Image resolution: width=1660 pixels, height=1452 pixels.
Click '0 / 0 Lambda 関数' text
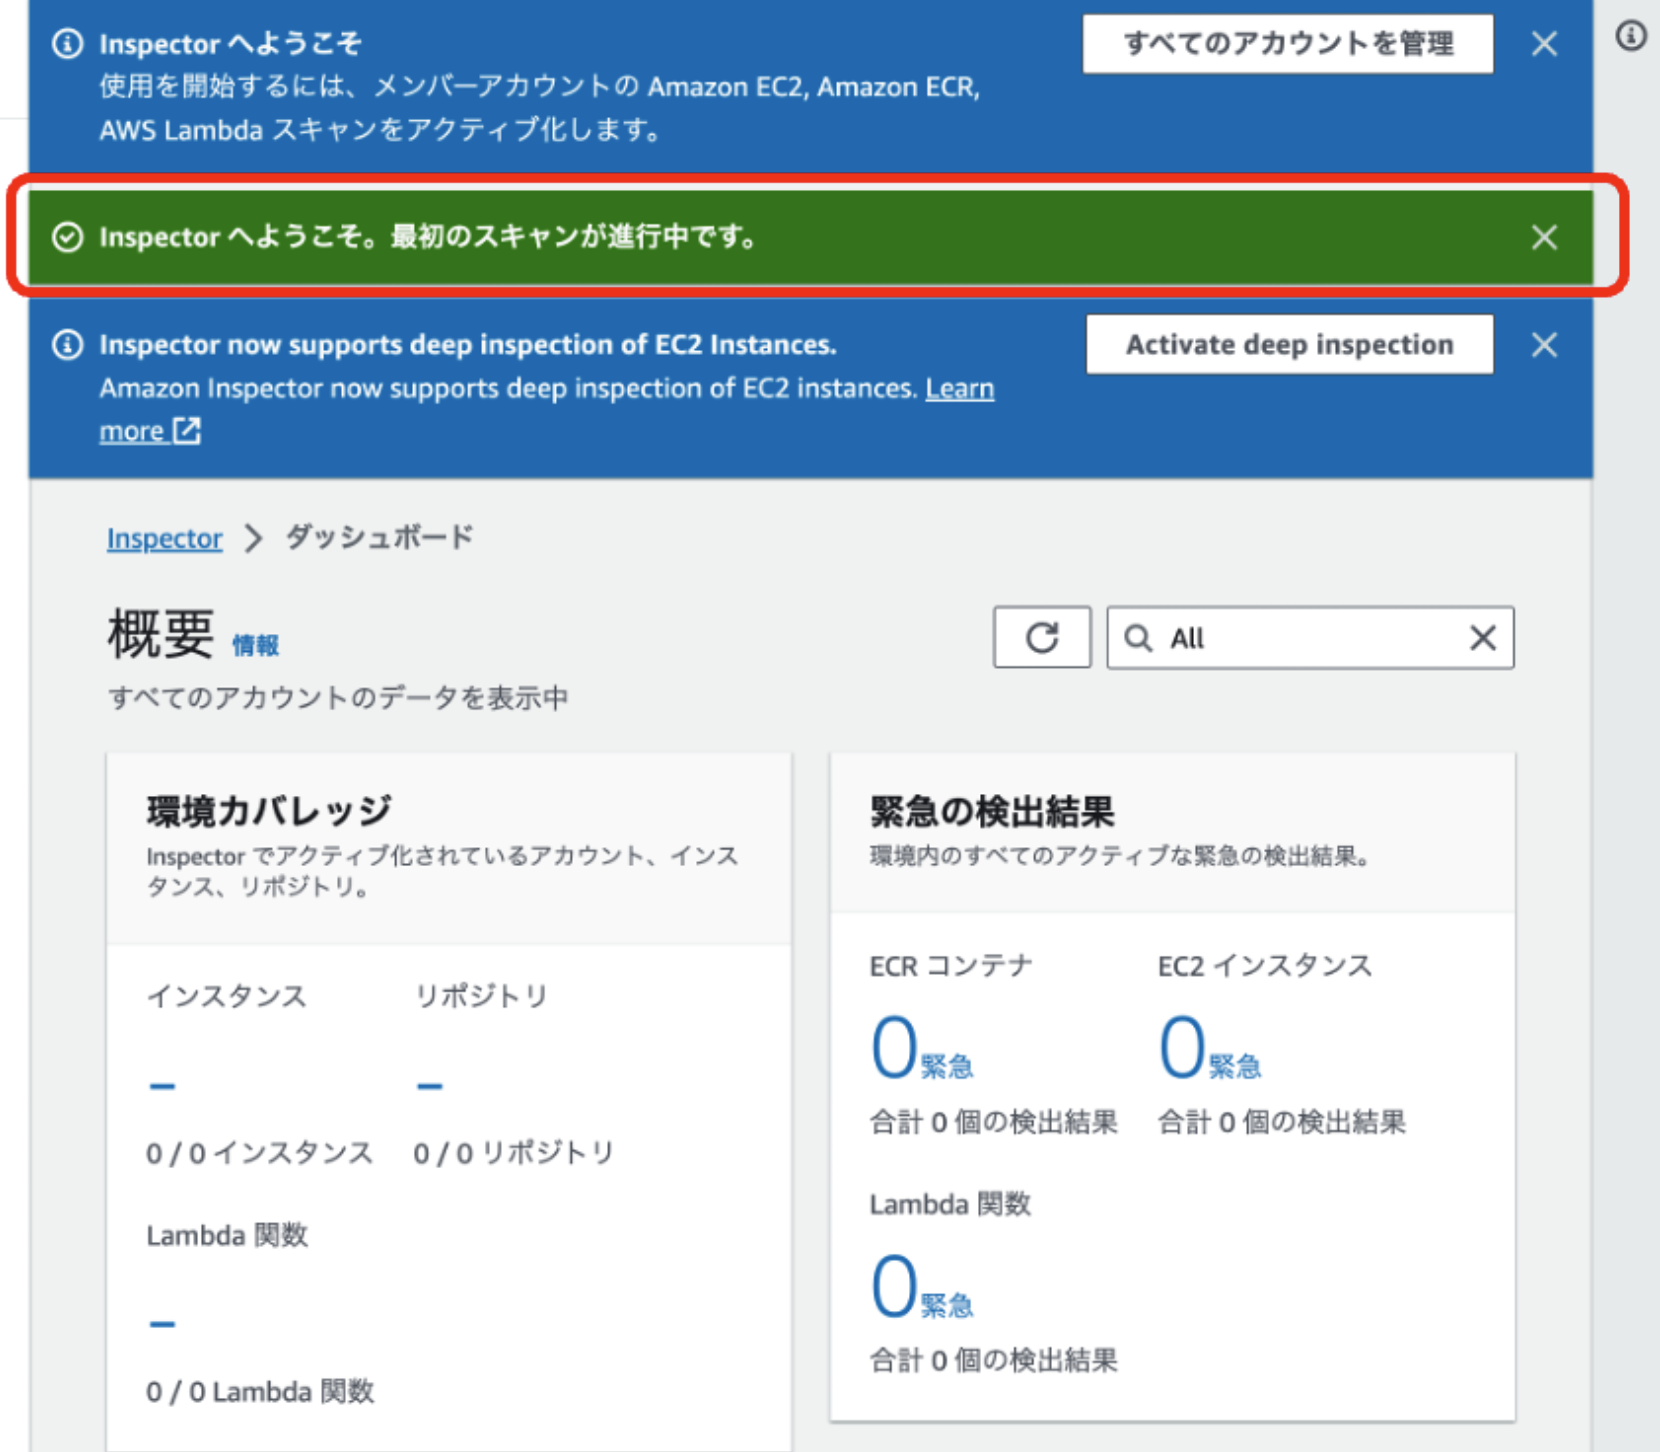pyautogui.click(x=260, y=1392)
